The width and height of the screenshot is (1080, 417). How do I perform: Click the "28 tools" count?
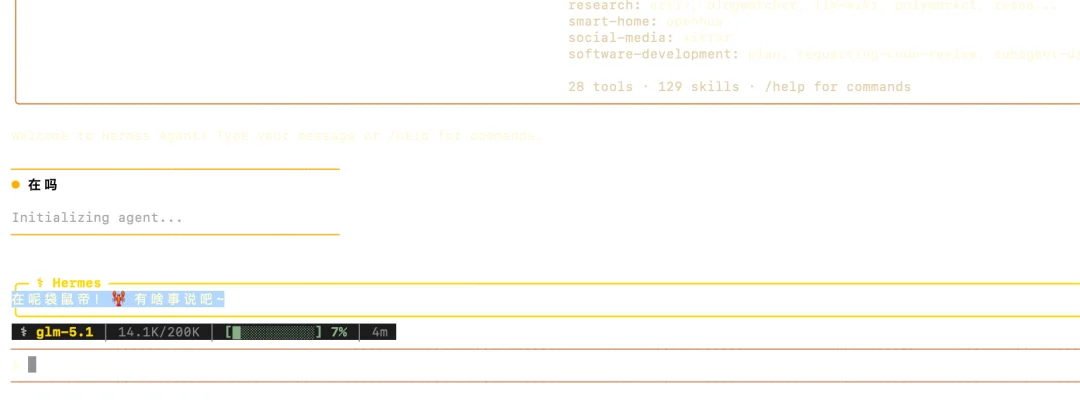point(600,87)
